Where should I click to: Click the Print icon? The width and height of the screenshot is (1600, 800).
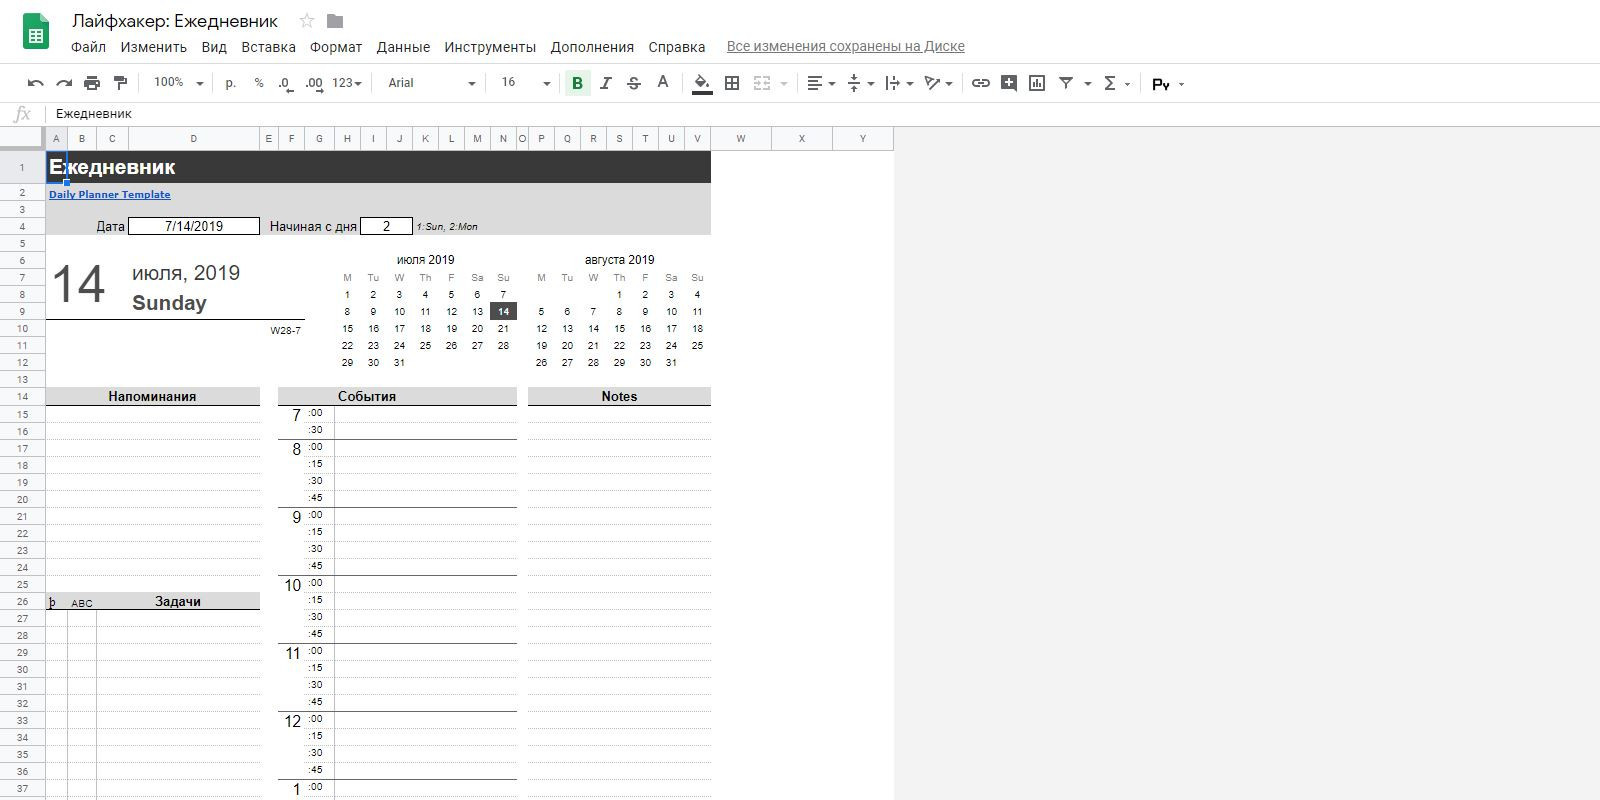point(92,83)
